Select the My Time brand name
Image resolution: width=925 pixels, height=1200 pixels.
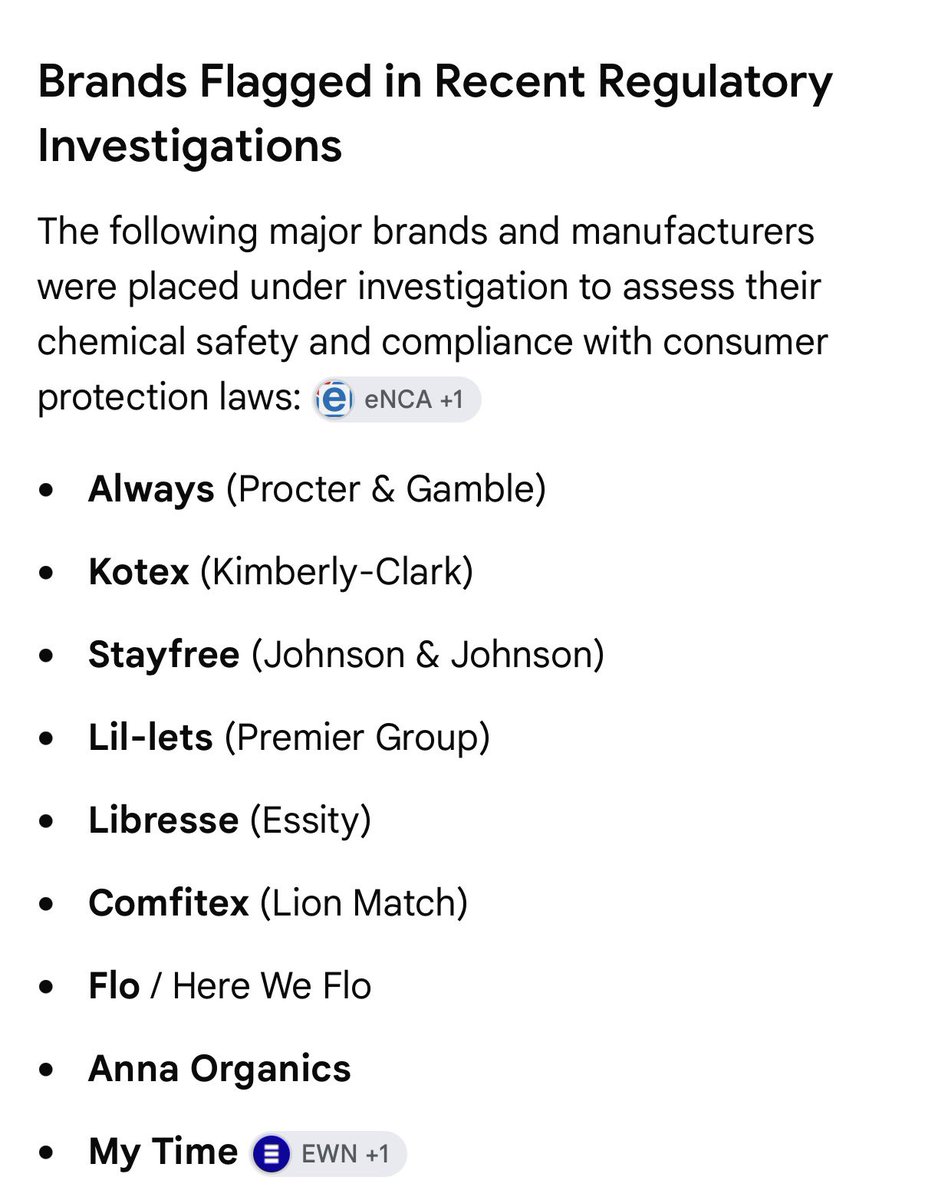click(x=163, y=1153)
